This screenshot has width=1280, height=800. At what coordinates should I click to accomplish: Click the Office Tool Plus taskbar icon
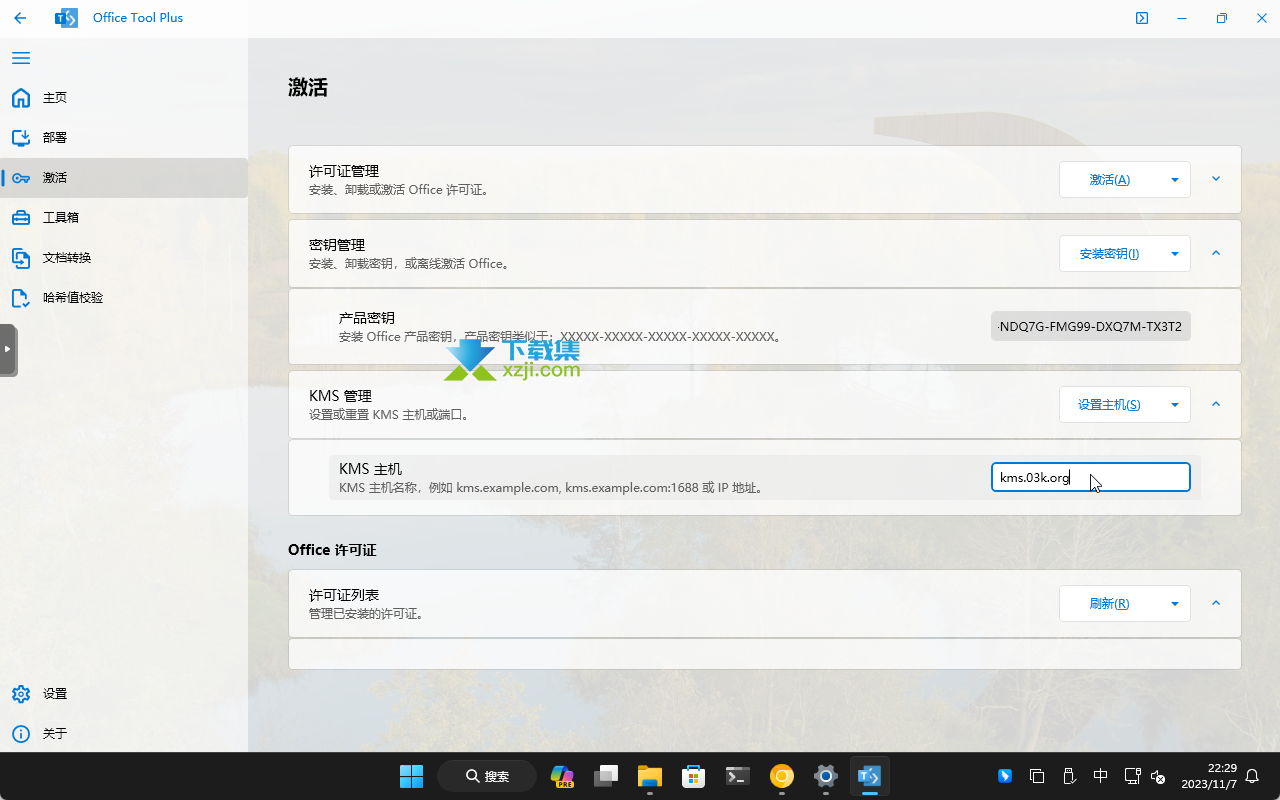(869, 776)
